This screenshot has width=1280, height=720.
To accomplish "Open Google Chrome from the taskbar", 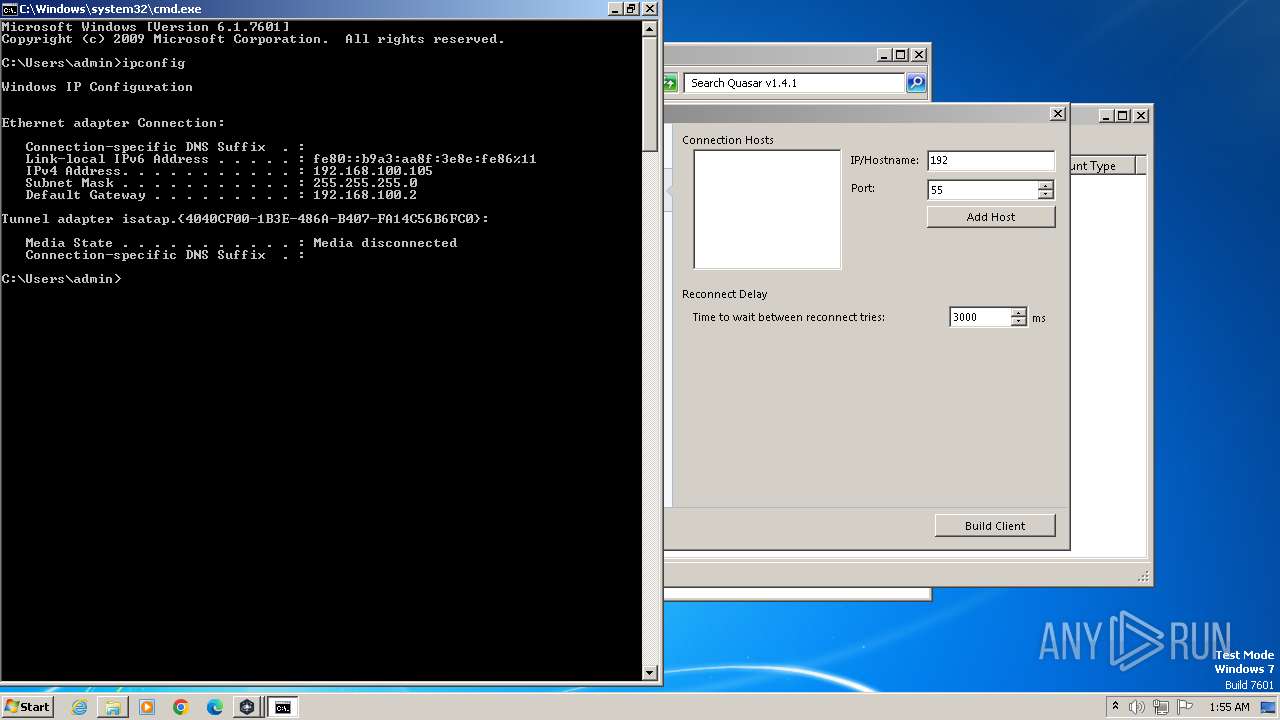I will [x=181, y=707].
